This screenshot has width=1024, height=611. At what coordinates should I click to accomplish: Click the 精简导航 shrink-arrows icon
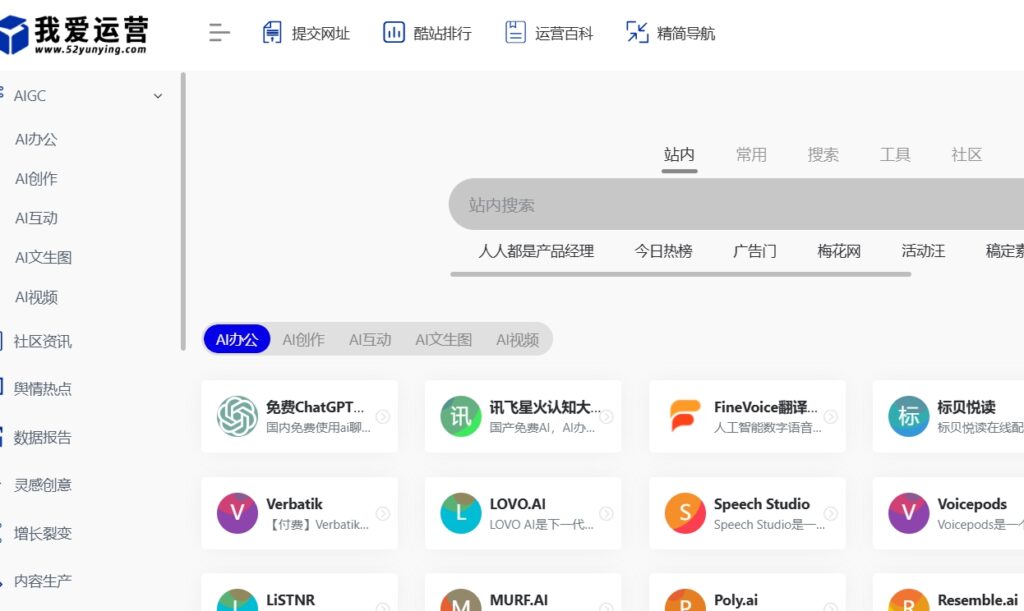click(x=637, y=33)
